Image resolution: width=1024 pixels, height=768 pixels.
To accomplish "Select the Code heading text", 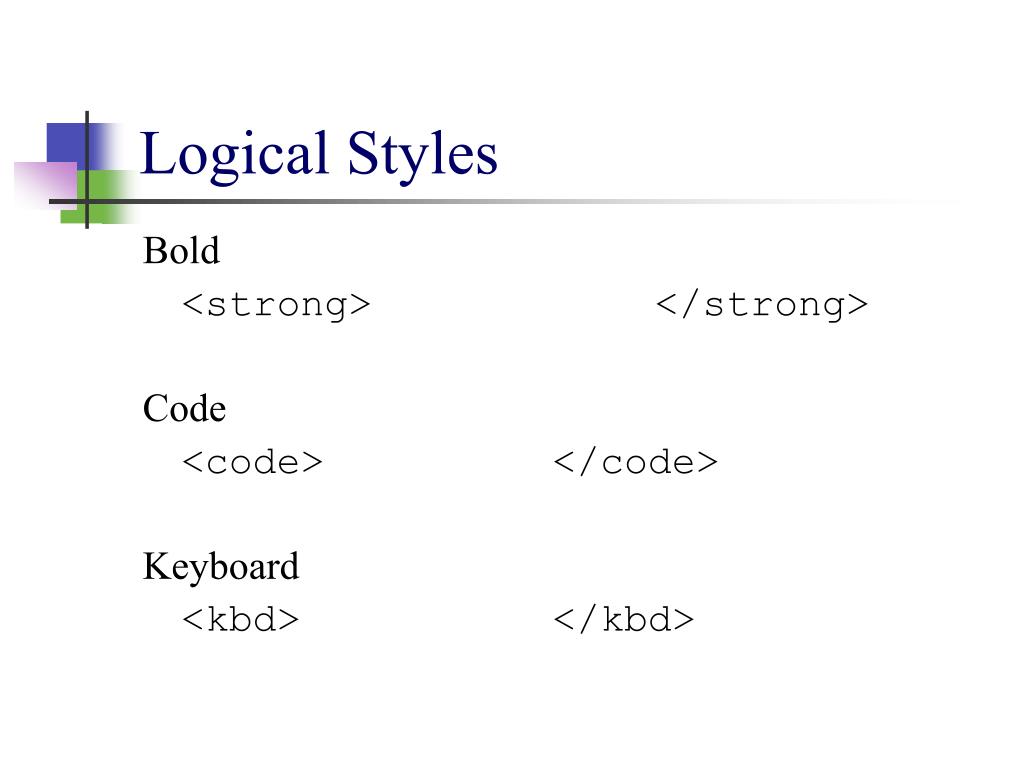I will (184, 409).
